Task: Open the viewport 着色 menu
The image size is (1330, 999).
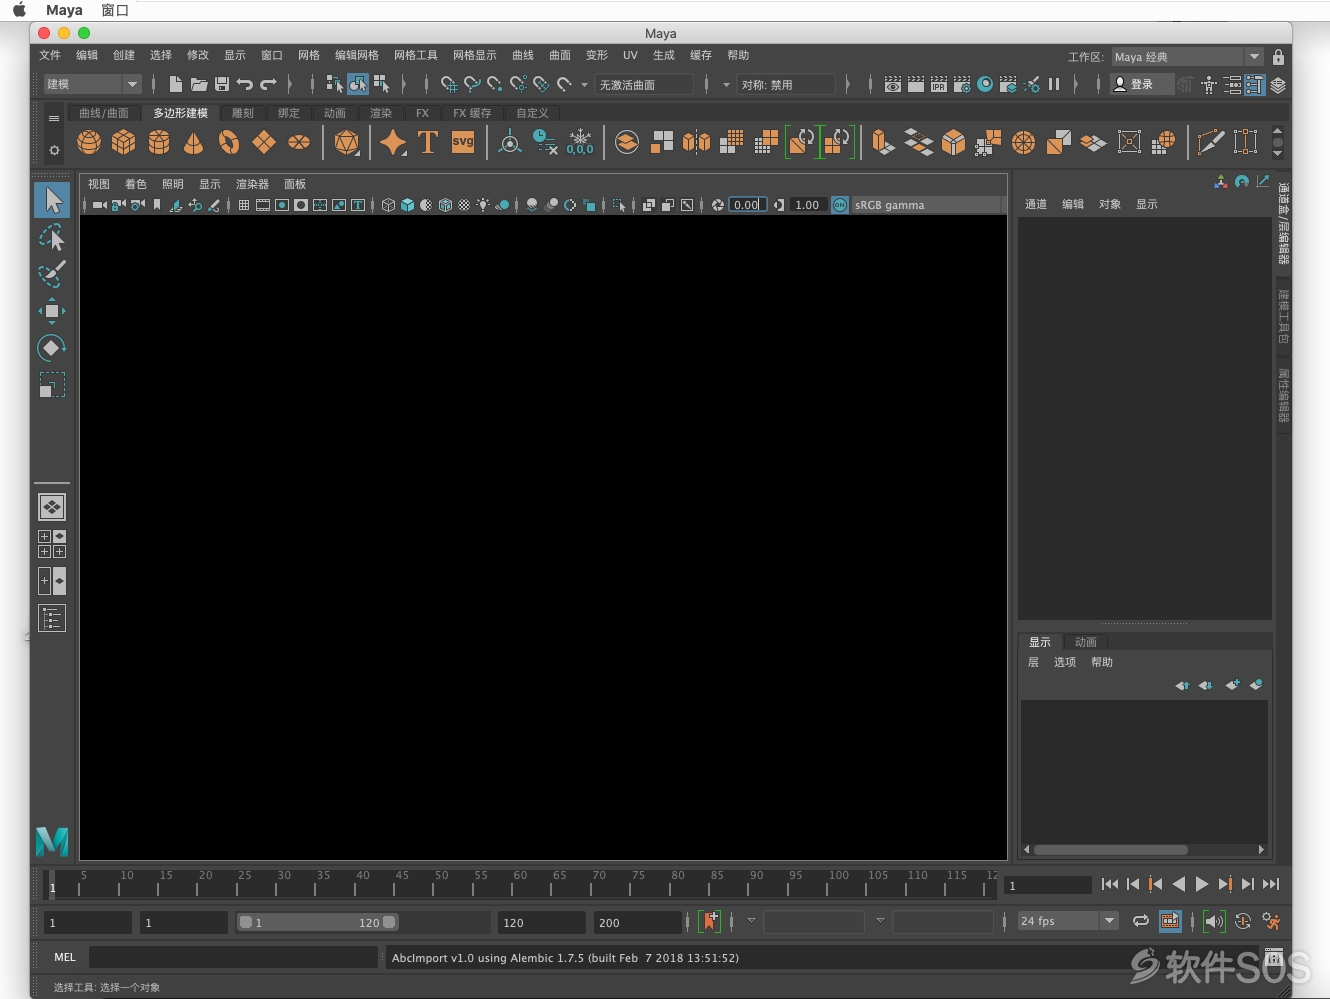Action: point(135,184)
